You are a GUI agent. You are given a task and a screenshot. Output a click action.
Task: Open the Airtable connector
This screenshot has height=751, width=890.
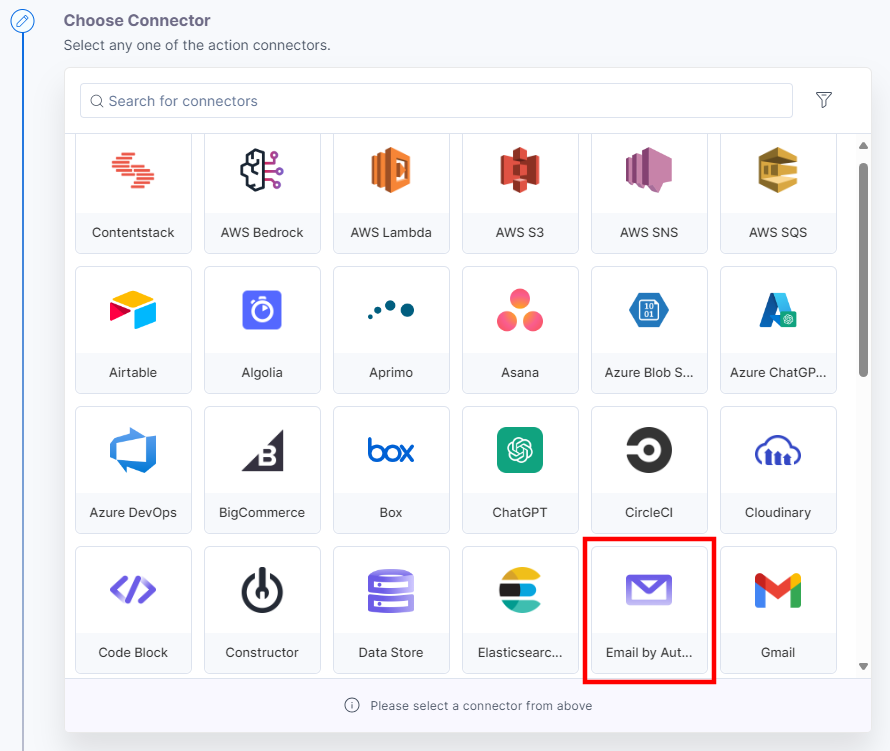click(x=133, y=330)
